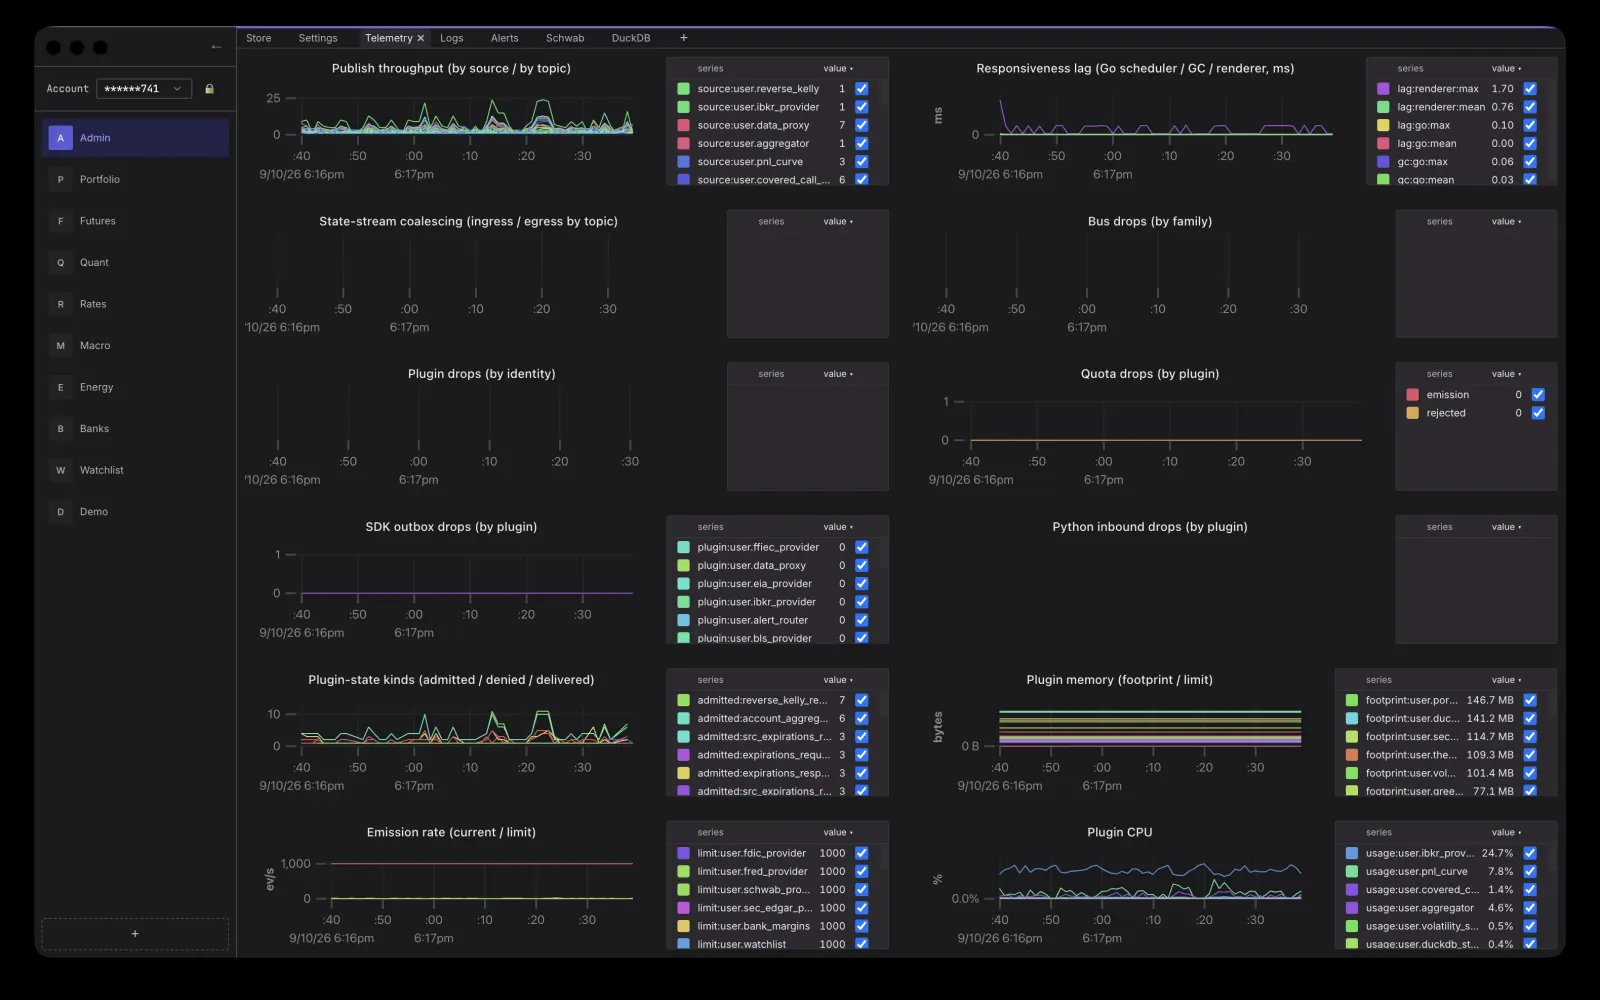Uncheck plugin:user.ffiec_provider checkbox
Screen dimensions: 1600x1000
coord(862,547)
